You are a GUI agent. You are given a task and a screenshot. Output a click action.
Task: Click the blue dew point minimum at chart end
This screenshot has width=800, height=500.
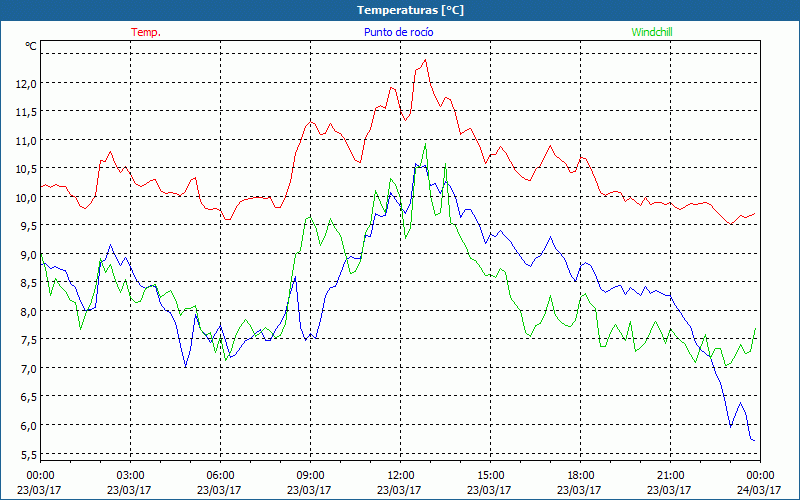tap(754, 440)
